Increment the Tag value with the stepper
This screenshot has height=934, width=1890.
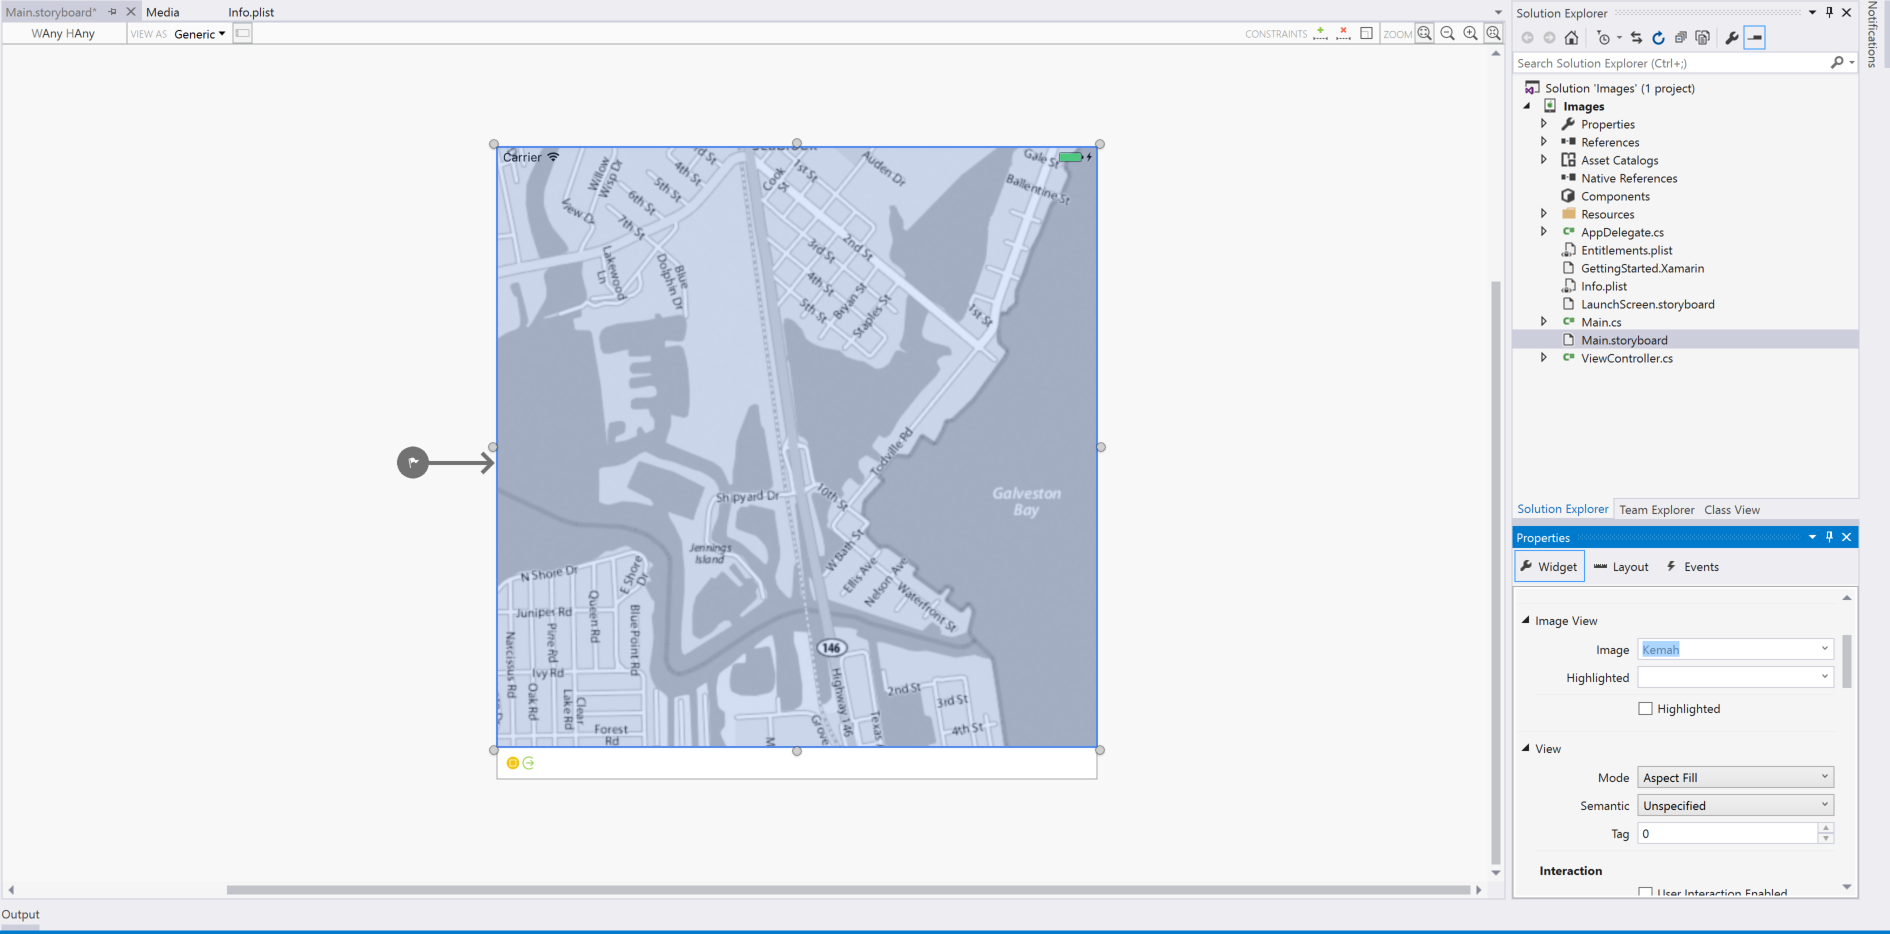pos(1825,829)
